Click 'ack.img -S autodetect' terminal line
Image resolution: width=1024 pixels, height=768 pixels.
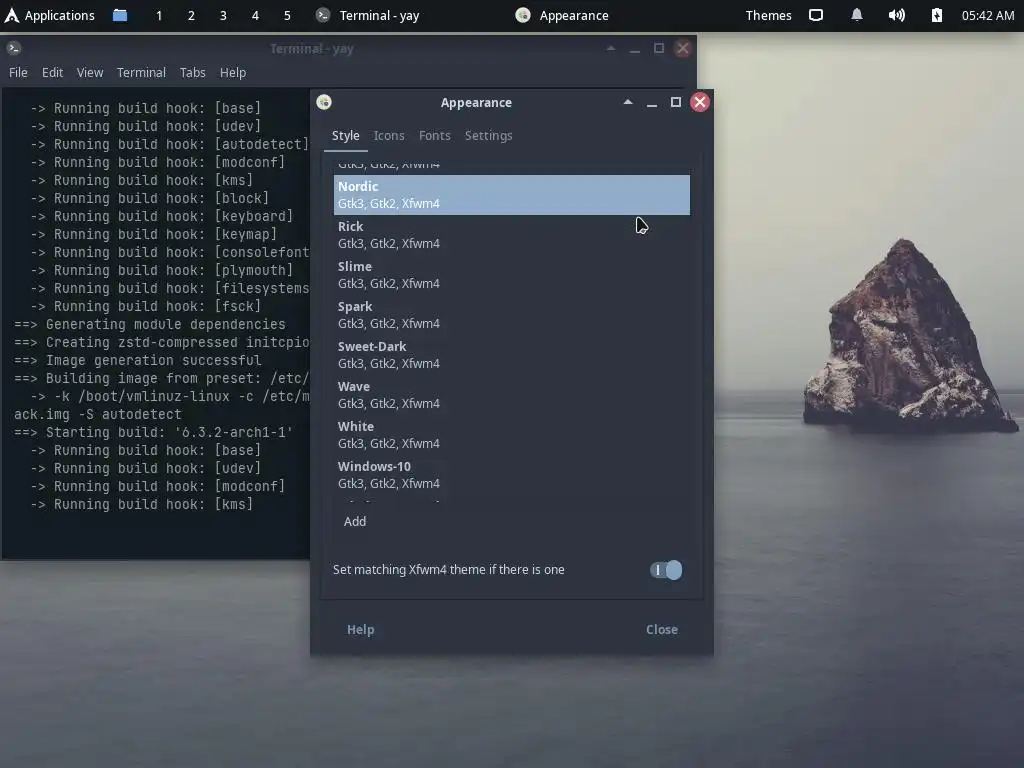click(x=98, y=415)
